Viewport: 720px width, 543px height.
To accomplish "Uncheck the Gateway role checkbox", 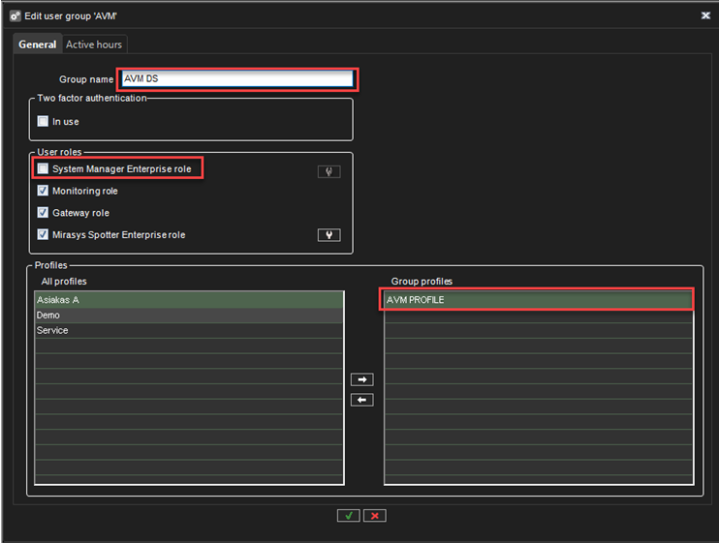I will 43,213.
